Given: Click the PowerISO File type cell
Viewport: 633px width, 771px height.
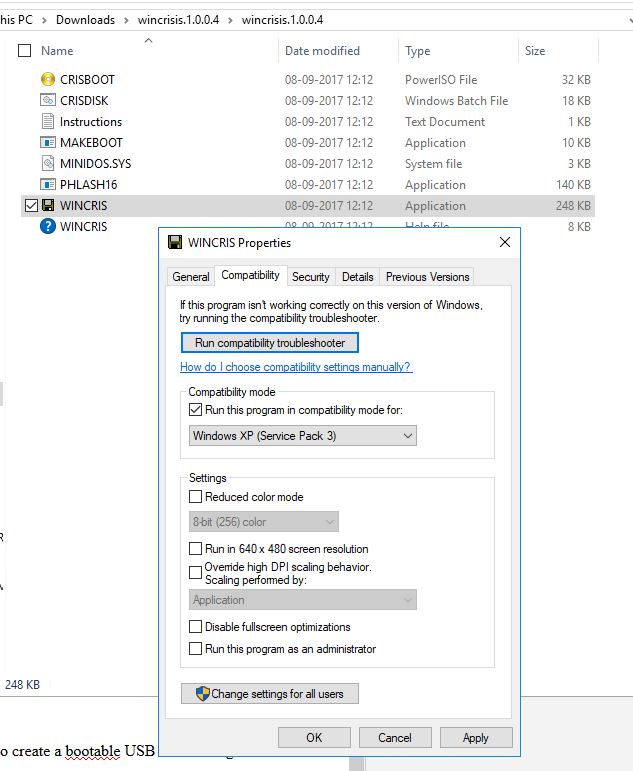Looking at the screenshot, I should [x=441, y=80].
